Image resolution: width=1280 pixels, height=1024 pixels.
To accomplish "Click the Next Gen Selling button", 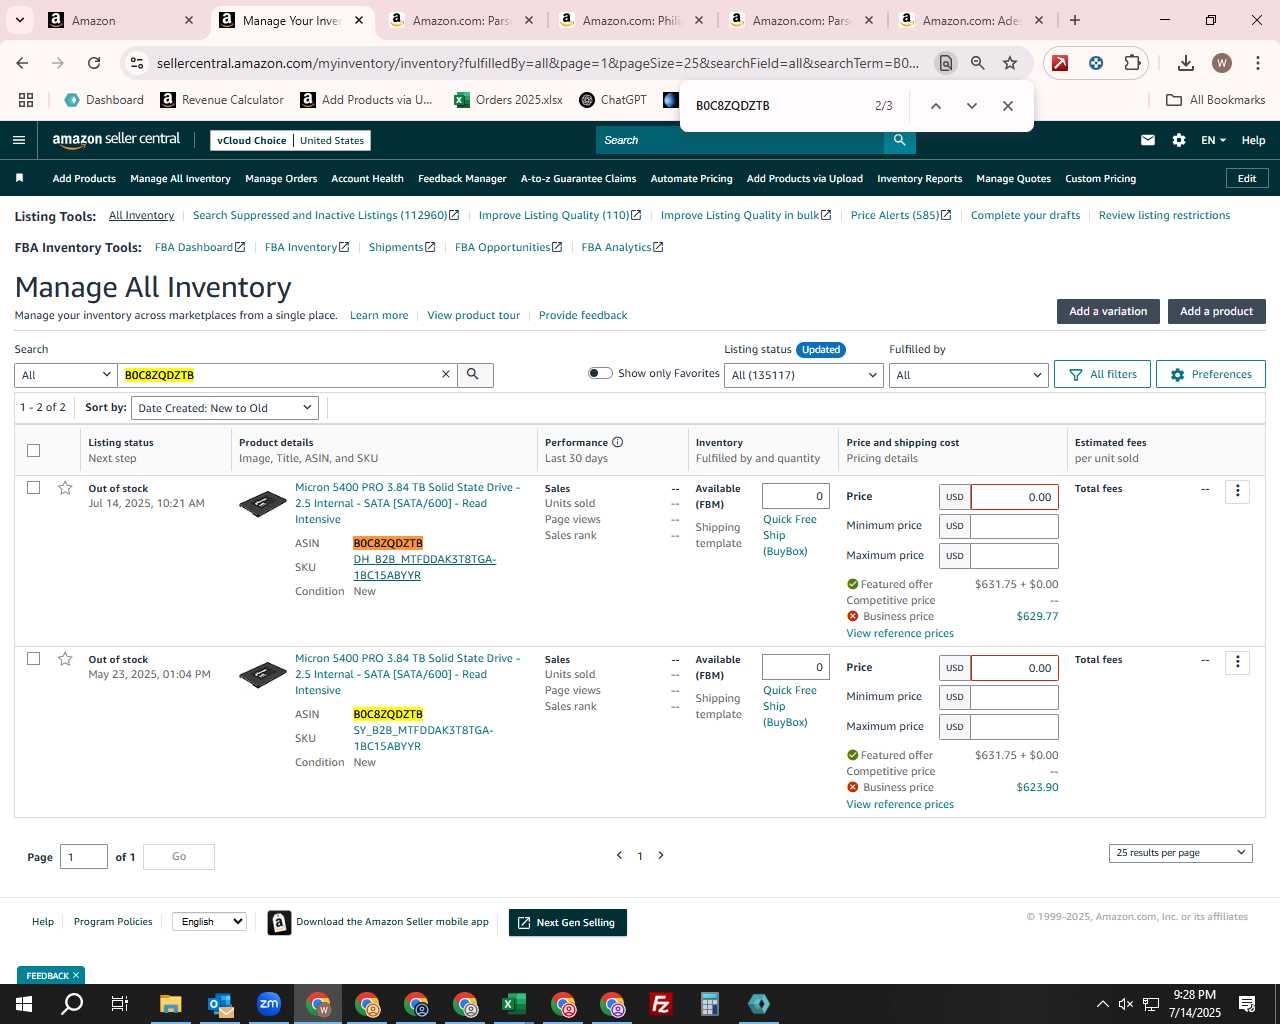I will coord(568,922).
